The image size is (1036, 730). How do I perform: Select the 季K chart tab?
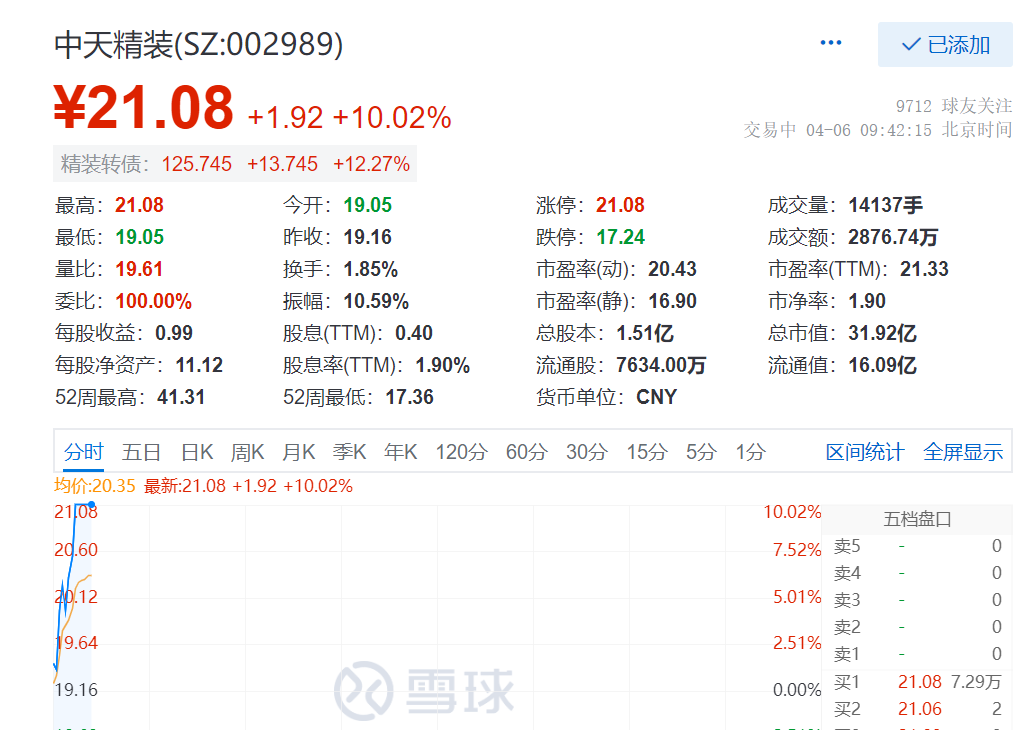(x=349, y=452)
